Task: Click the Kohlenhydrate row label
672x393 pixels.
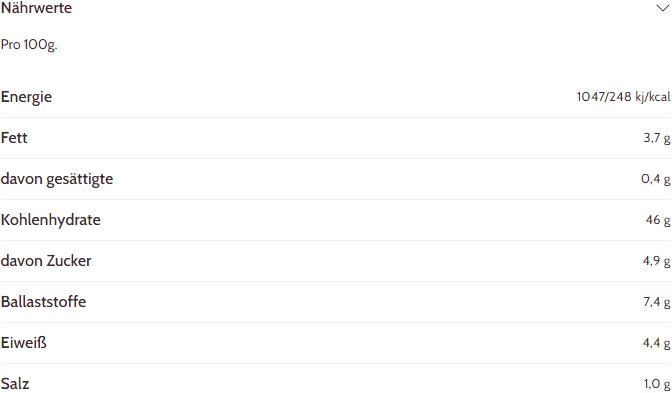Action: [x=51, y=220]
